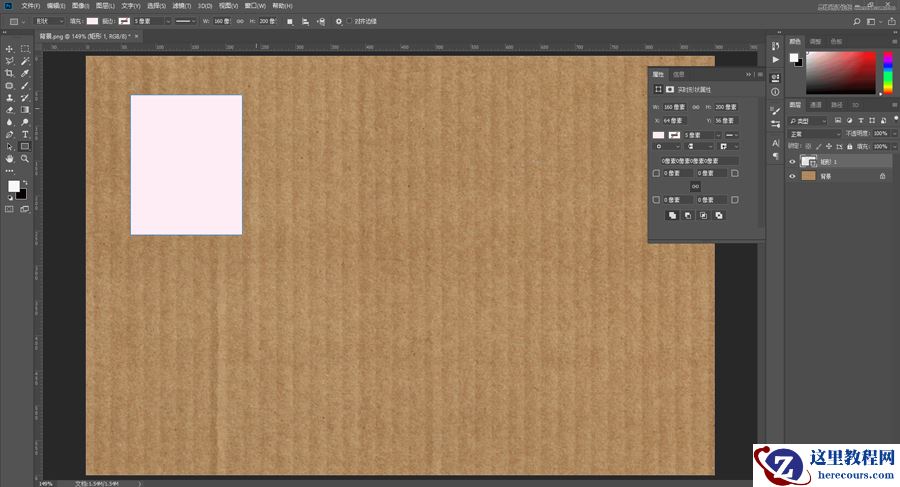This screenshot has width=900, height=487.
Task: Select the Crop tool
Action: pyautogui.click(x=10, y=73)
